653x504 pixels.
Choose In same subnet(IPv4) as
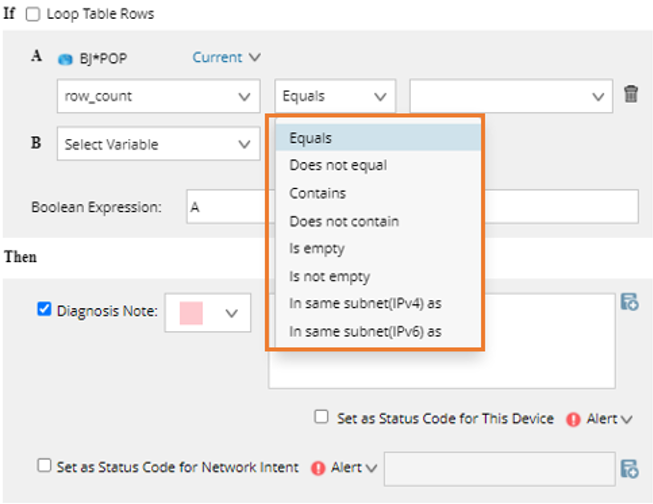[378, 304]
